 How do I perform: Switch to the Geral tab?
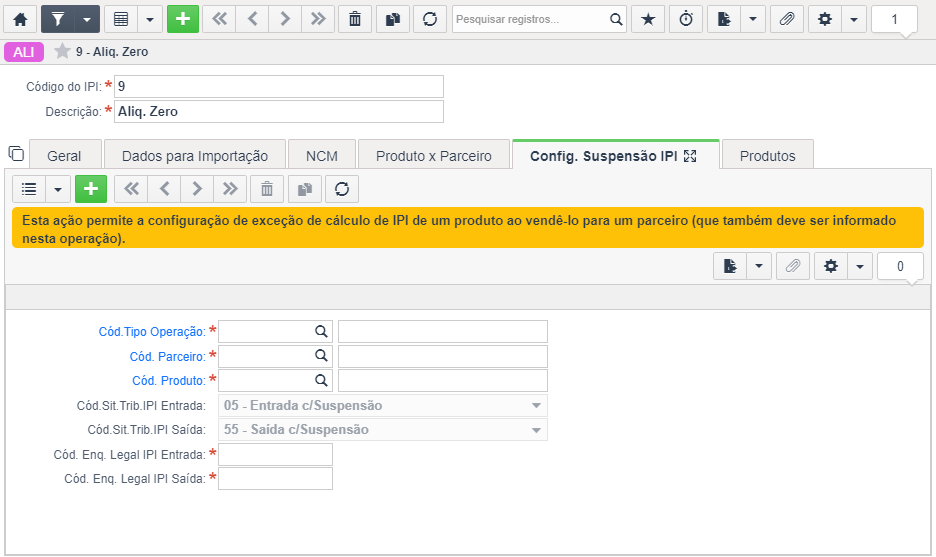coord(64,156)
